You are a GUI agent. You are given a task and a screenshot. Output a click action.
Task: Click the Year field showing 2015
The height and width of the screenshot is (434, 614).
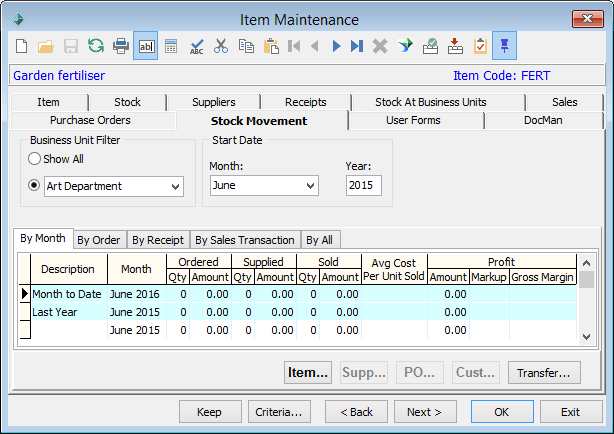(x=364, y=185)
